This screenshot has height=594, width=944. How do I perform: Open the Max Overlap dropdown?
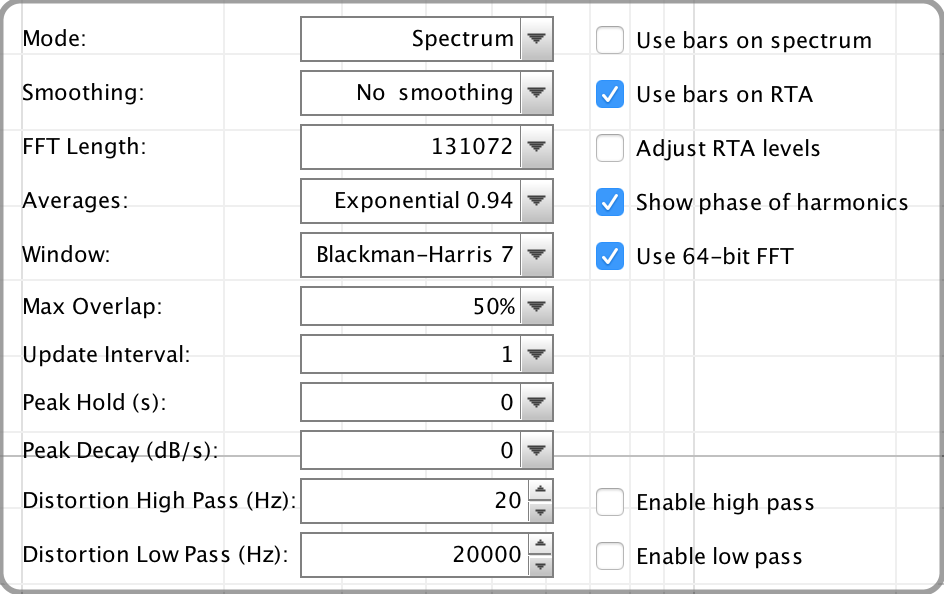tap(426, 306)
